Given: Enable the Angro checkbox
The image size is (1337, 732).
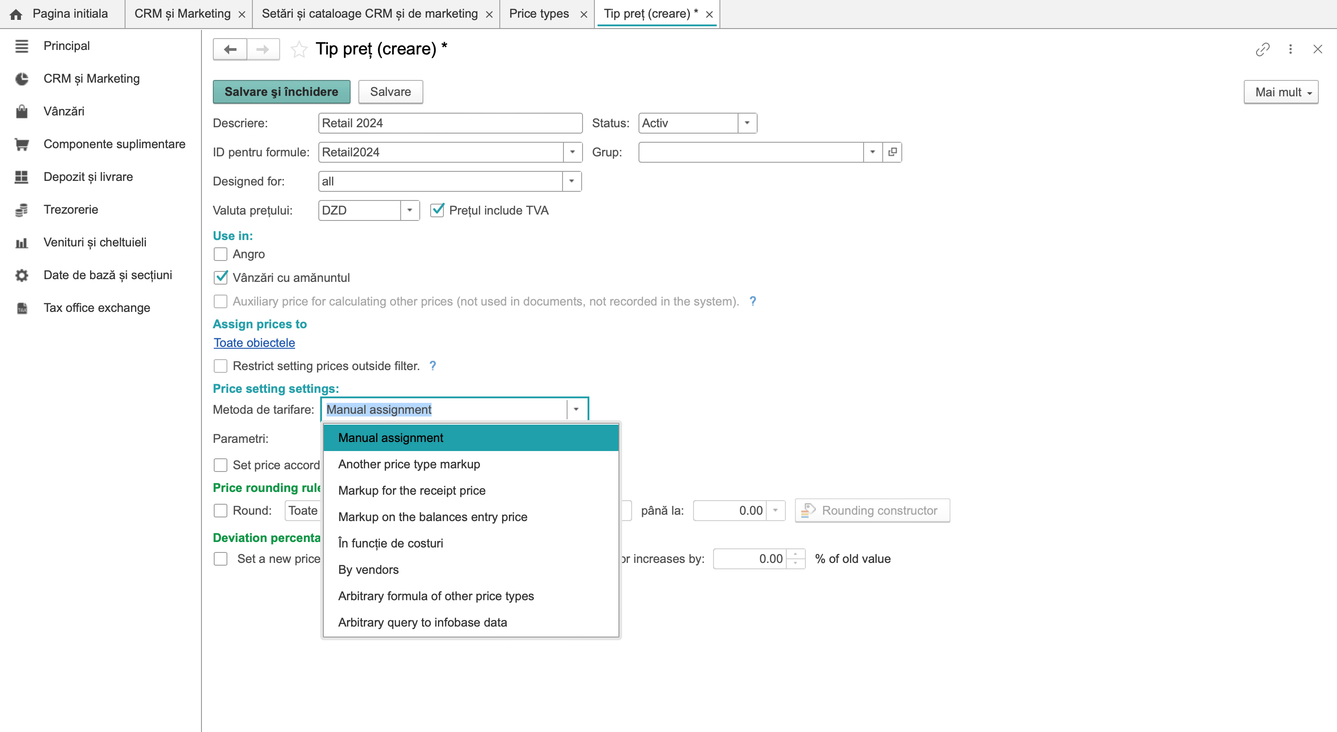Looking at the screenshot, I should click(221, 254).
